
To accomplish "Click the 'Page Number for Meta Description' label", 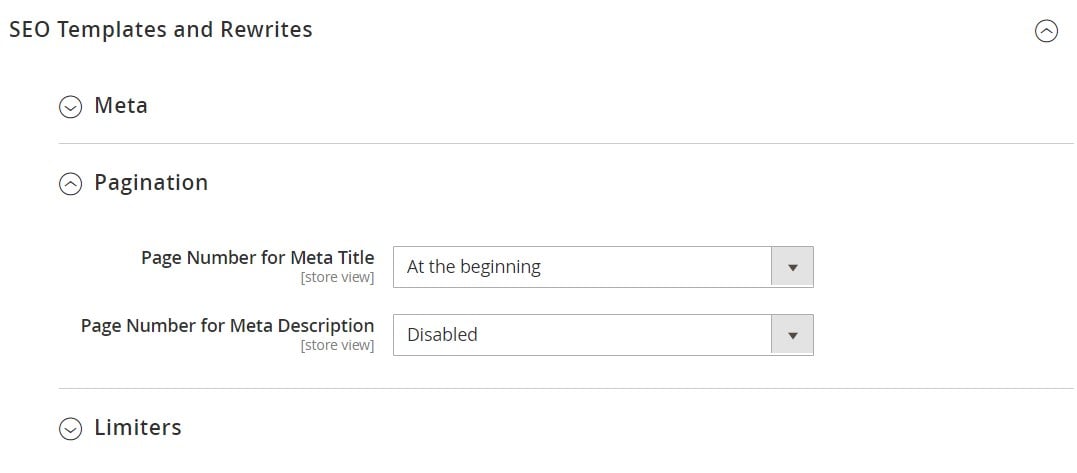I will point(227,325).
